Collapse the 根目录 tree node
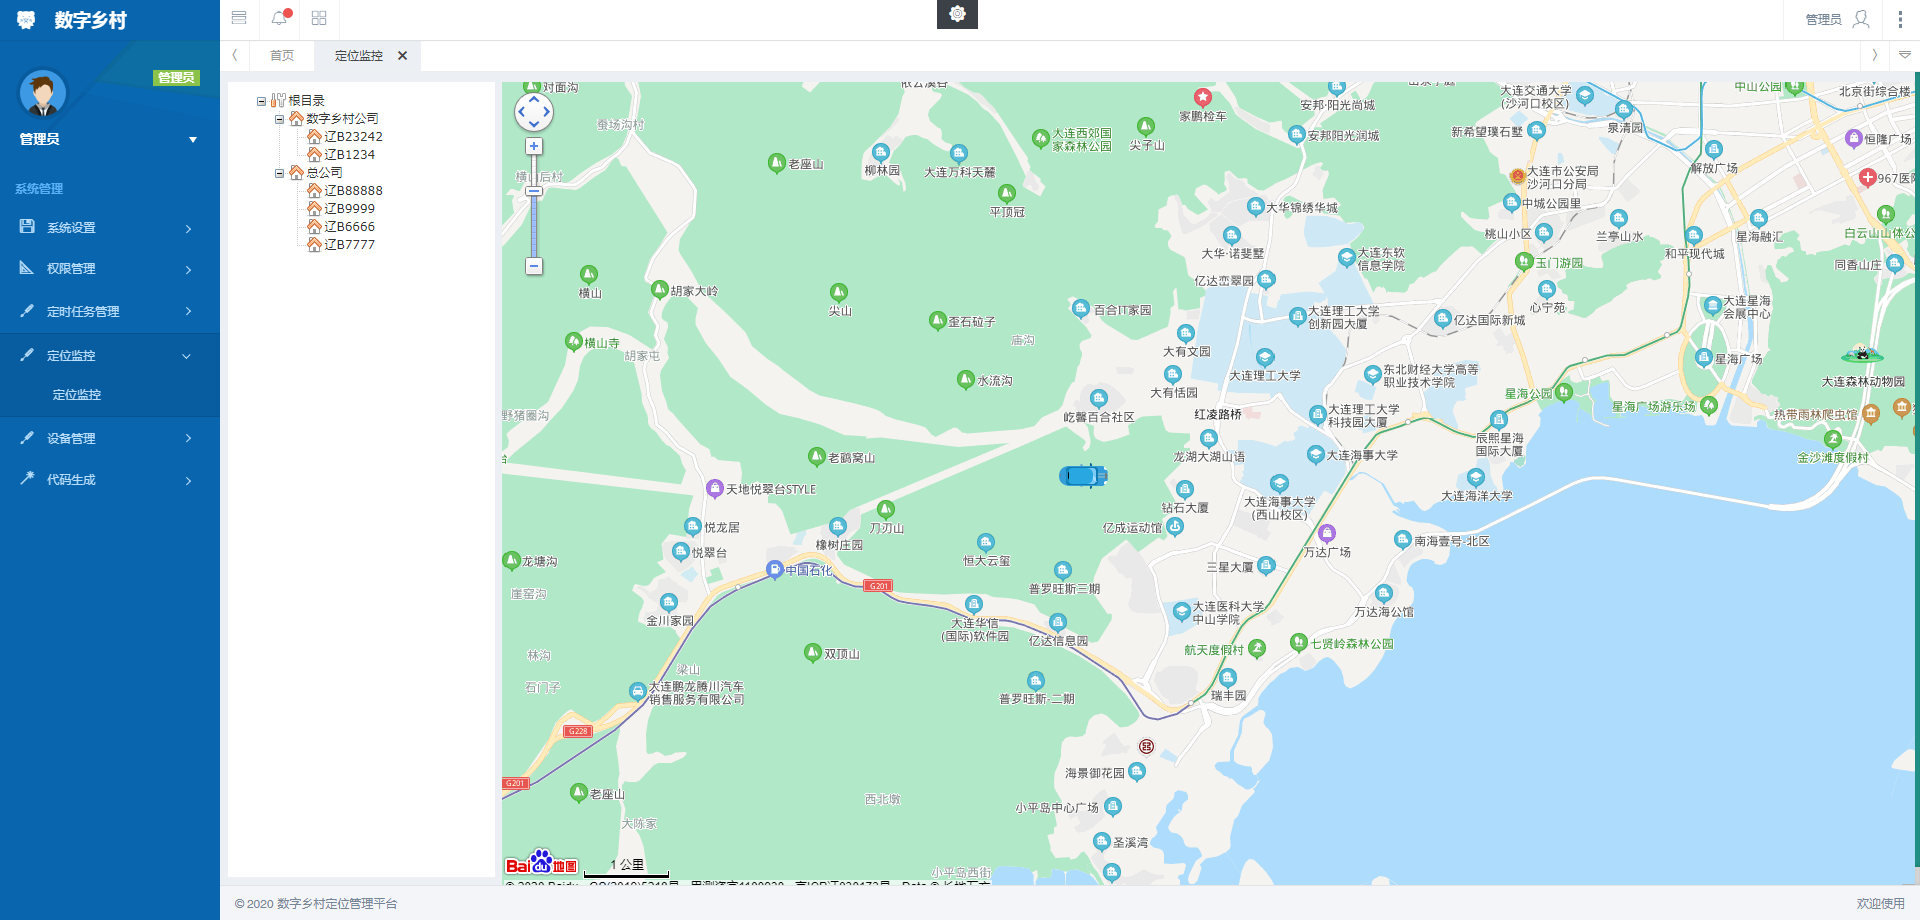 [261, 101]
